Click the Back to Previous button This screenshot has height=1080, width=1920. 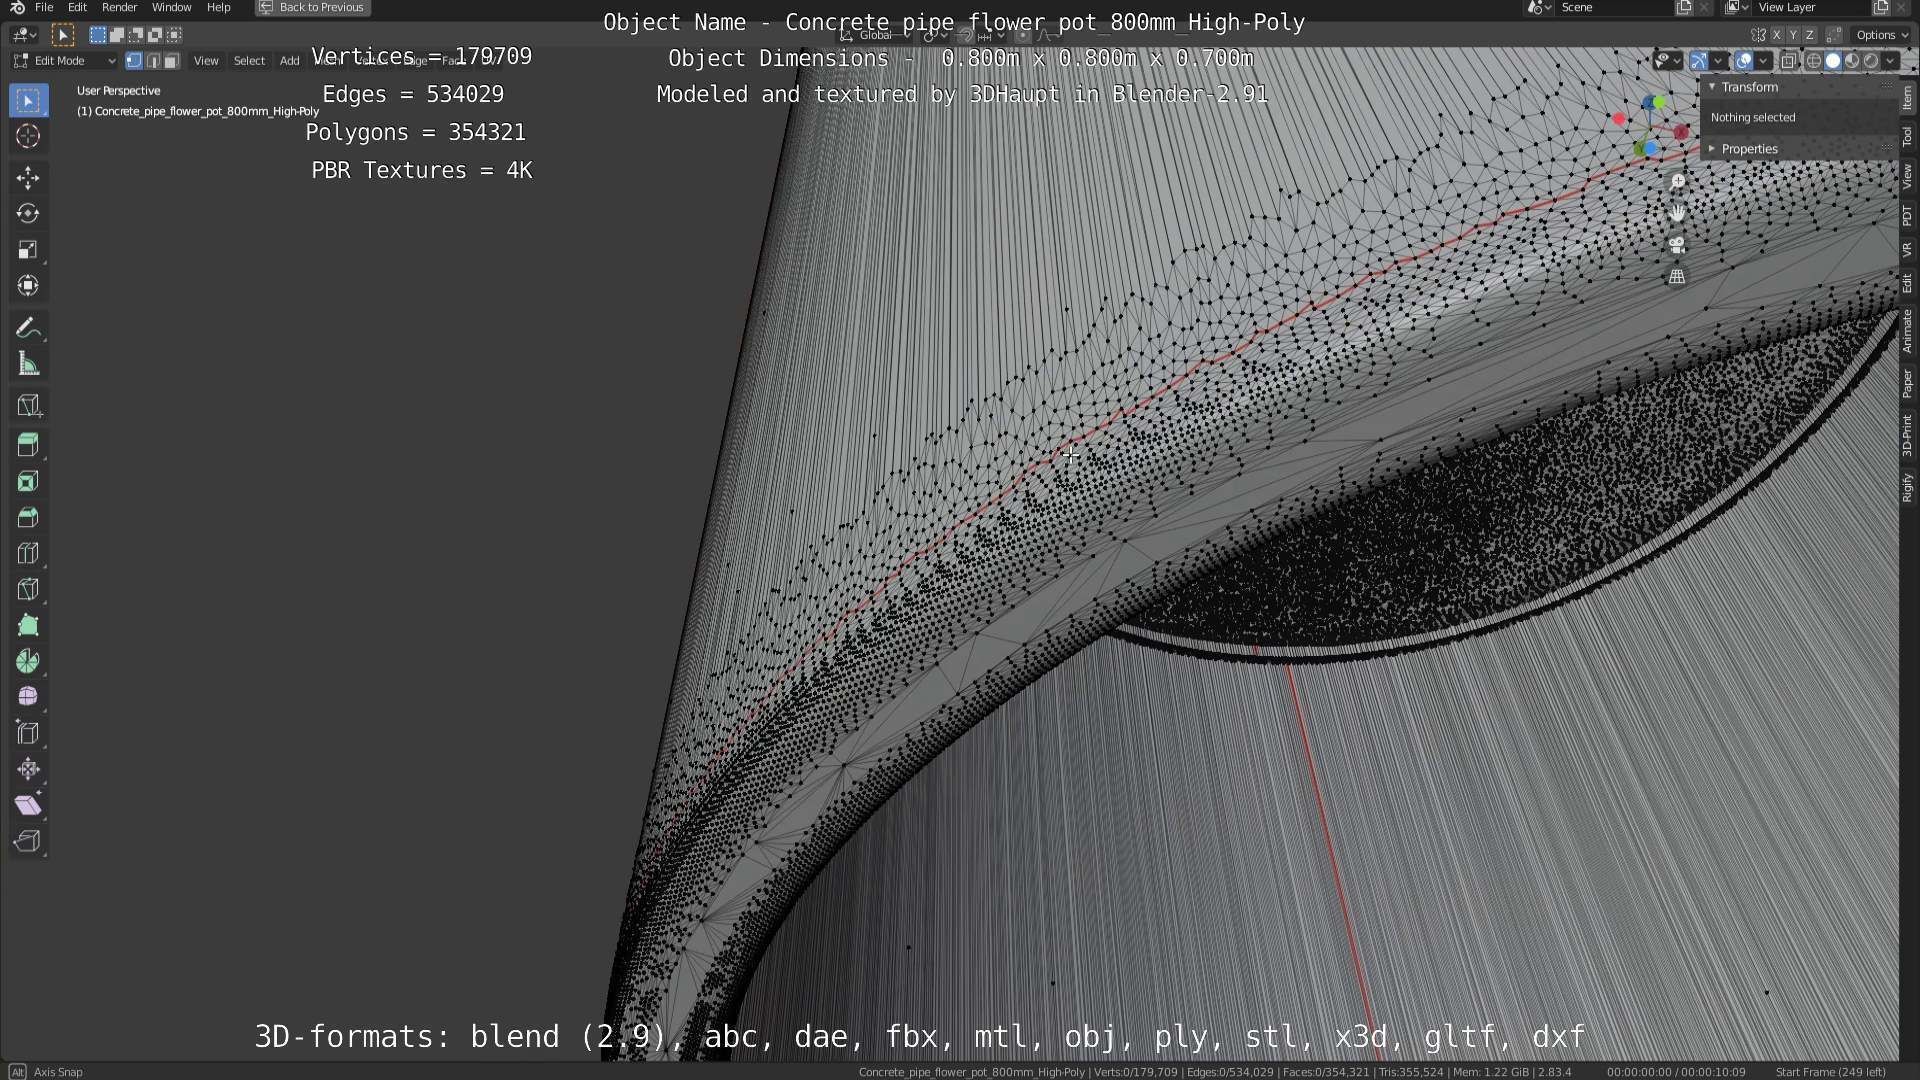point(313,7)
